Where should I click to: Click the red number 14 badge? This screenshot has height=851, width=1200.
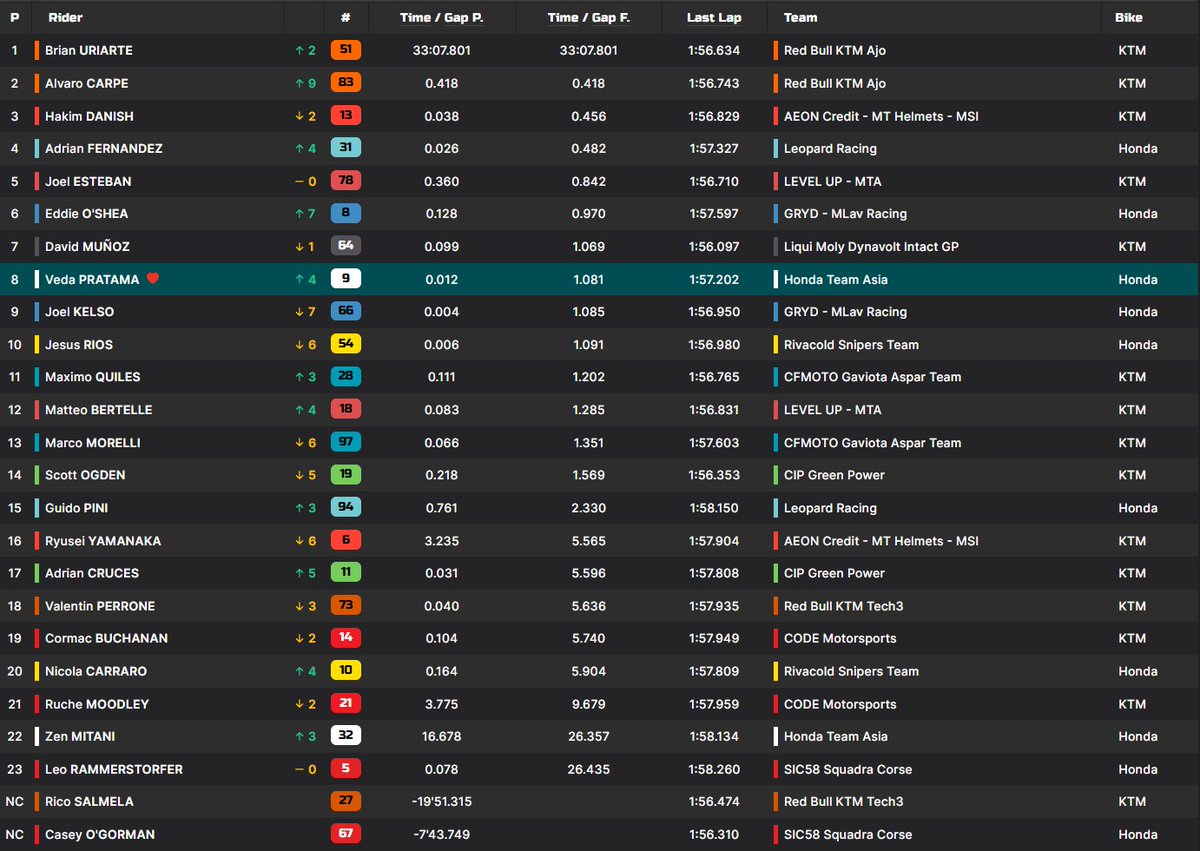(345, 638)
